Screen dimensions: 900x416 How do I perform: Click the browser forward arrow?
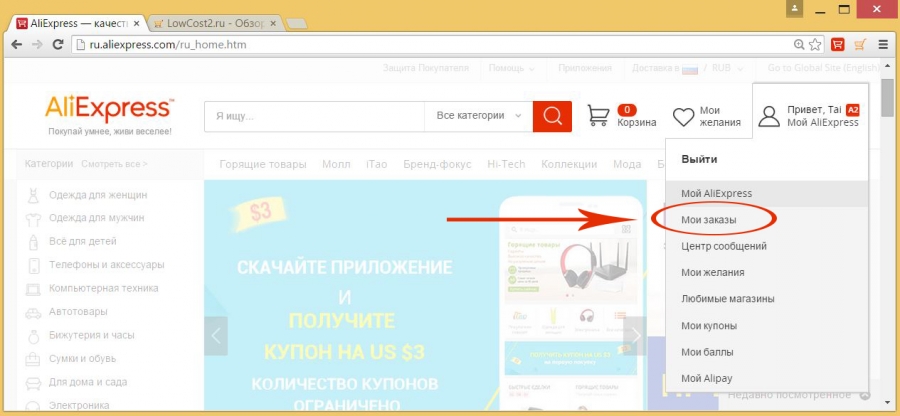[37, 44]
